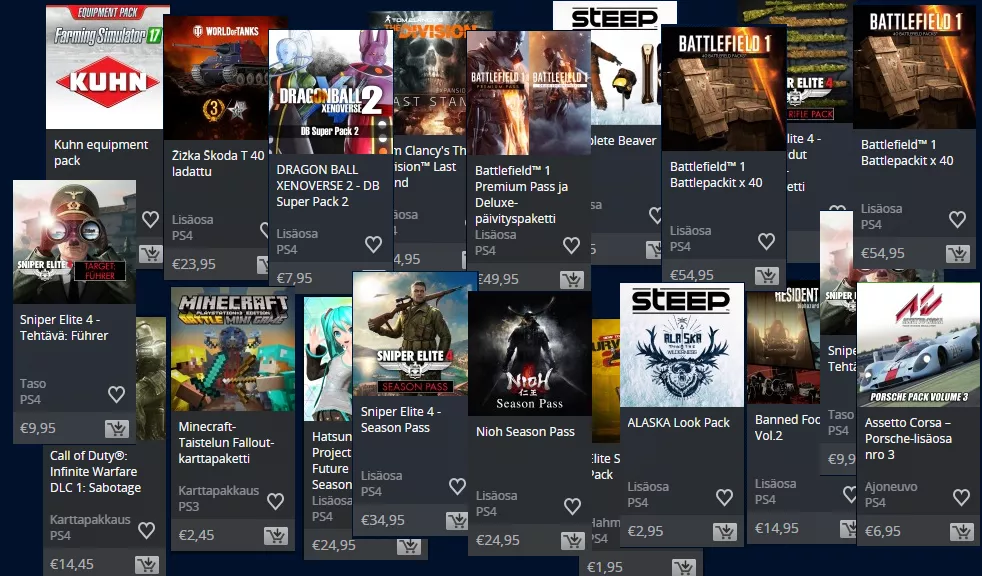Click the €2,95 price on ALASKA card

pos(645,532)
